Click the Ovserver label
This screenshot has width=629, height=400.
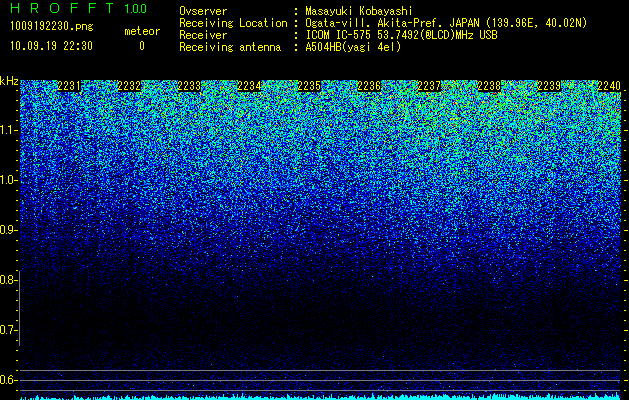point(203,11)
